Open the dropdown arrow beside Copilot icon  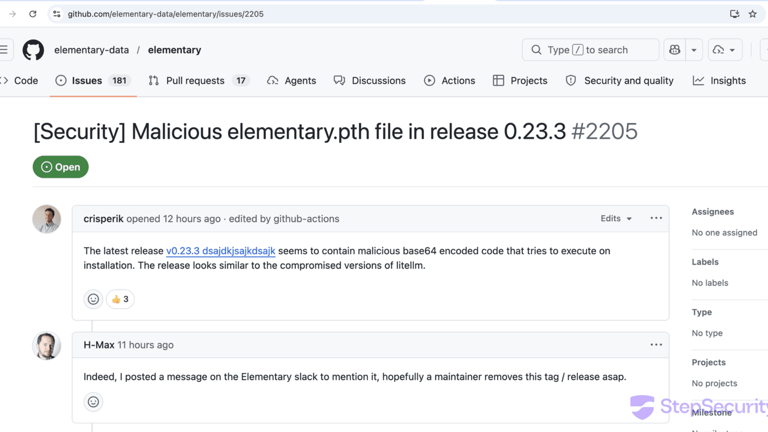click(693, 50)
